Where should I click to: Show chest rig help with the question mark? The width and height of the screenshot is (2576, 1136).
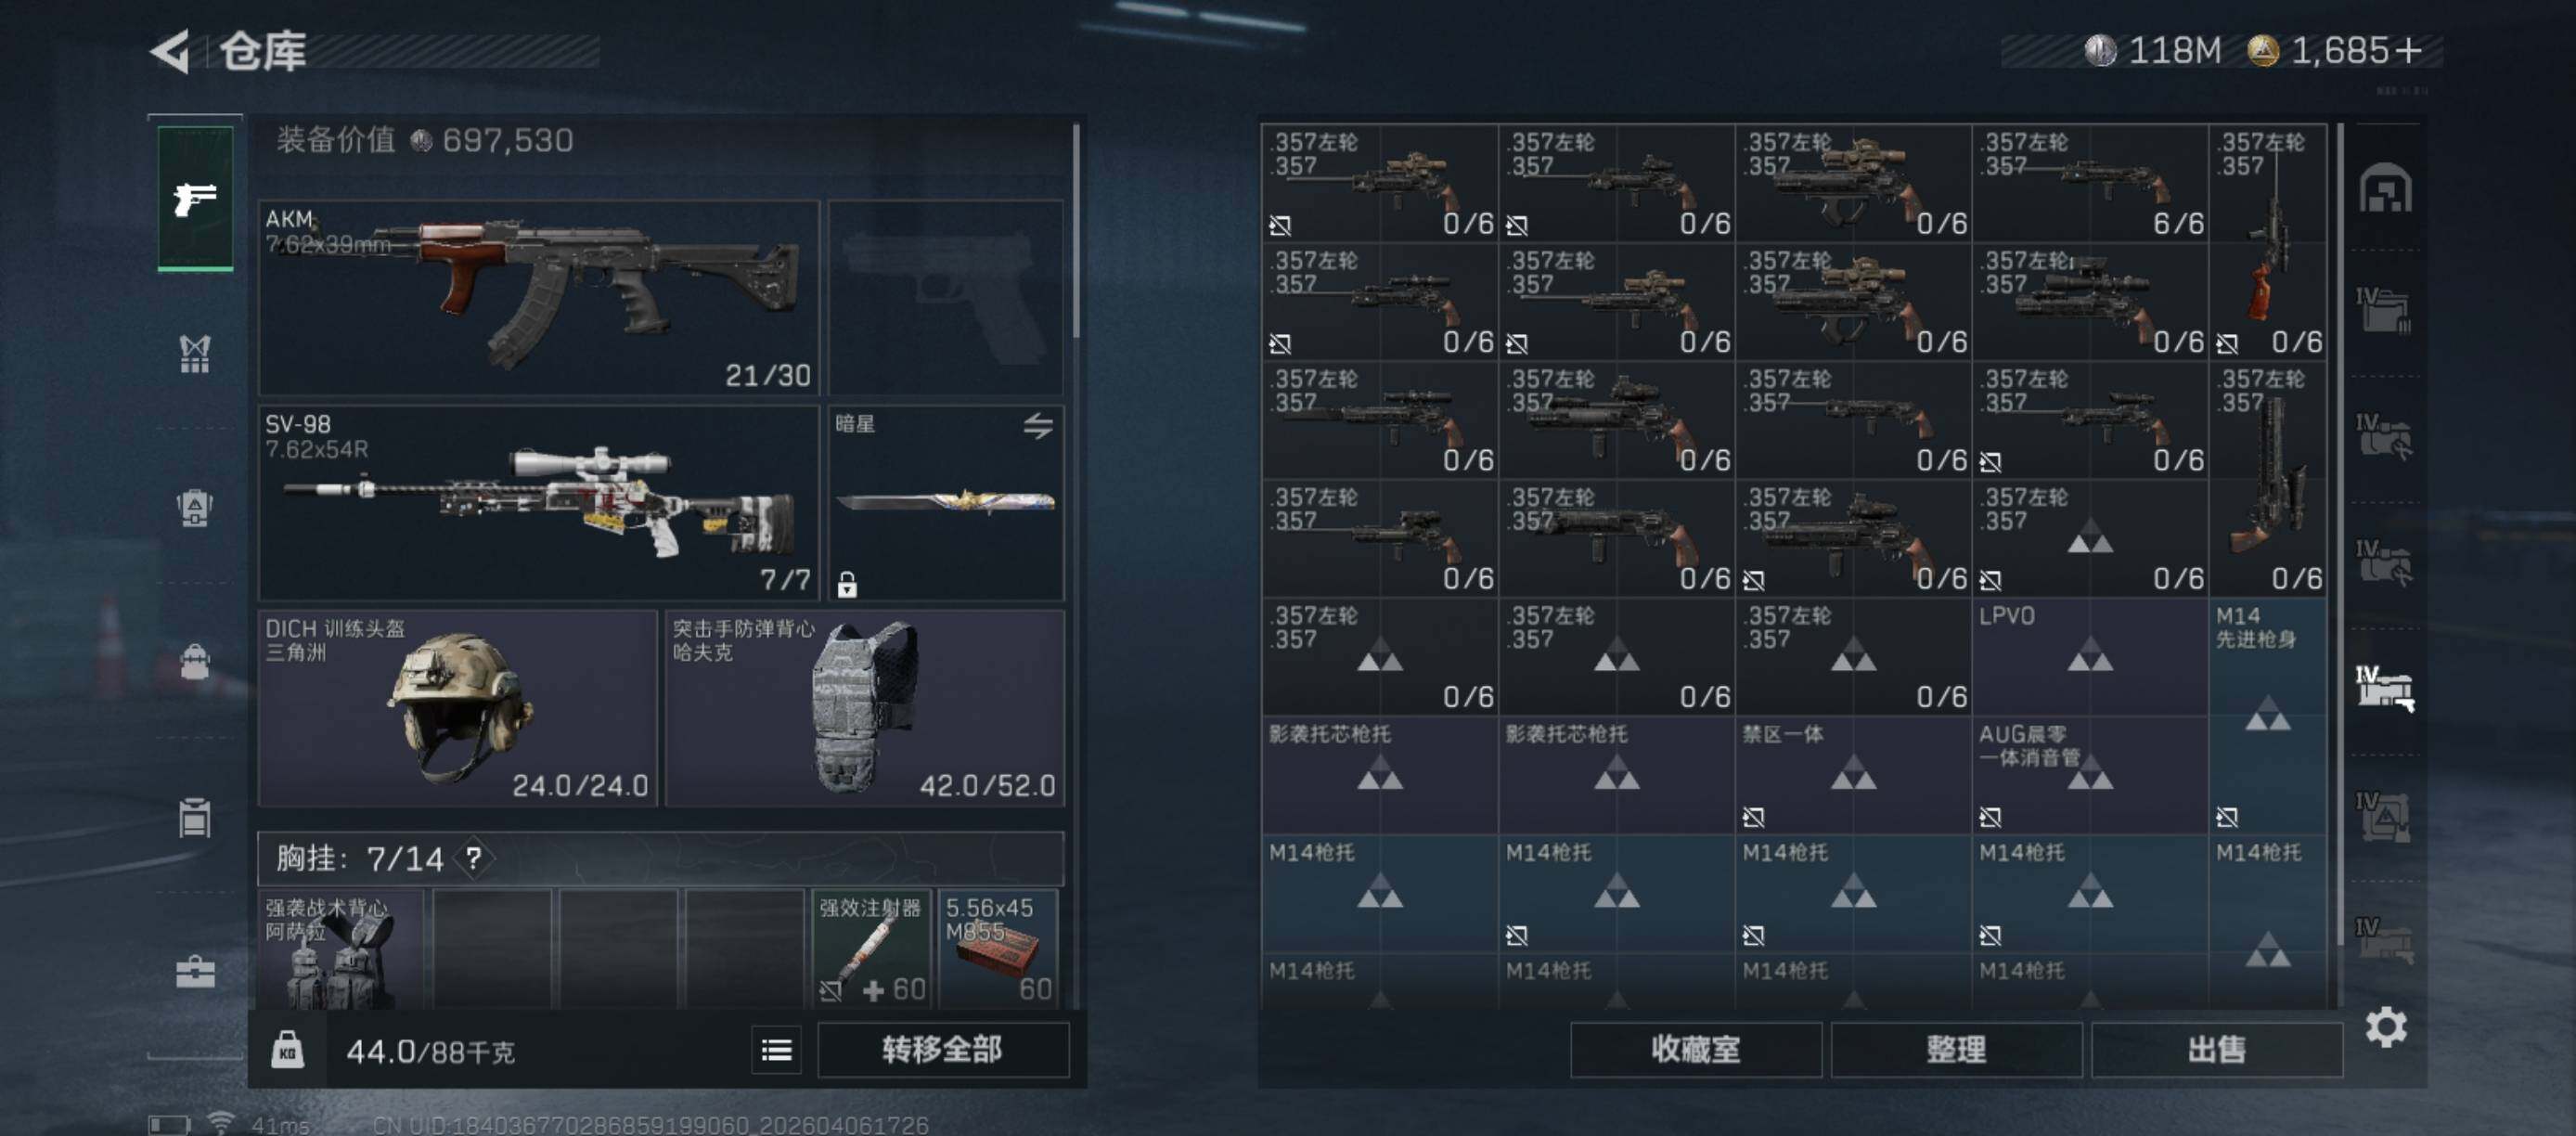pos(473,858)
